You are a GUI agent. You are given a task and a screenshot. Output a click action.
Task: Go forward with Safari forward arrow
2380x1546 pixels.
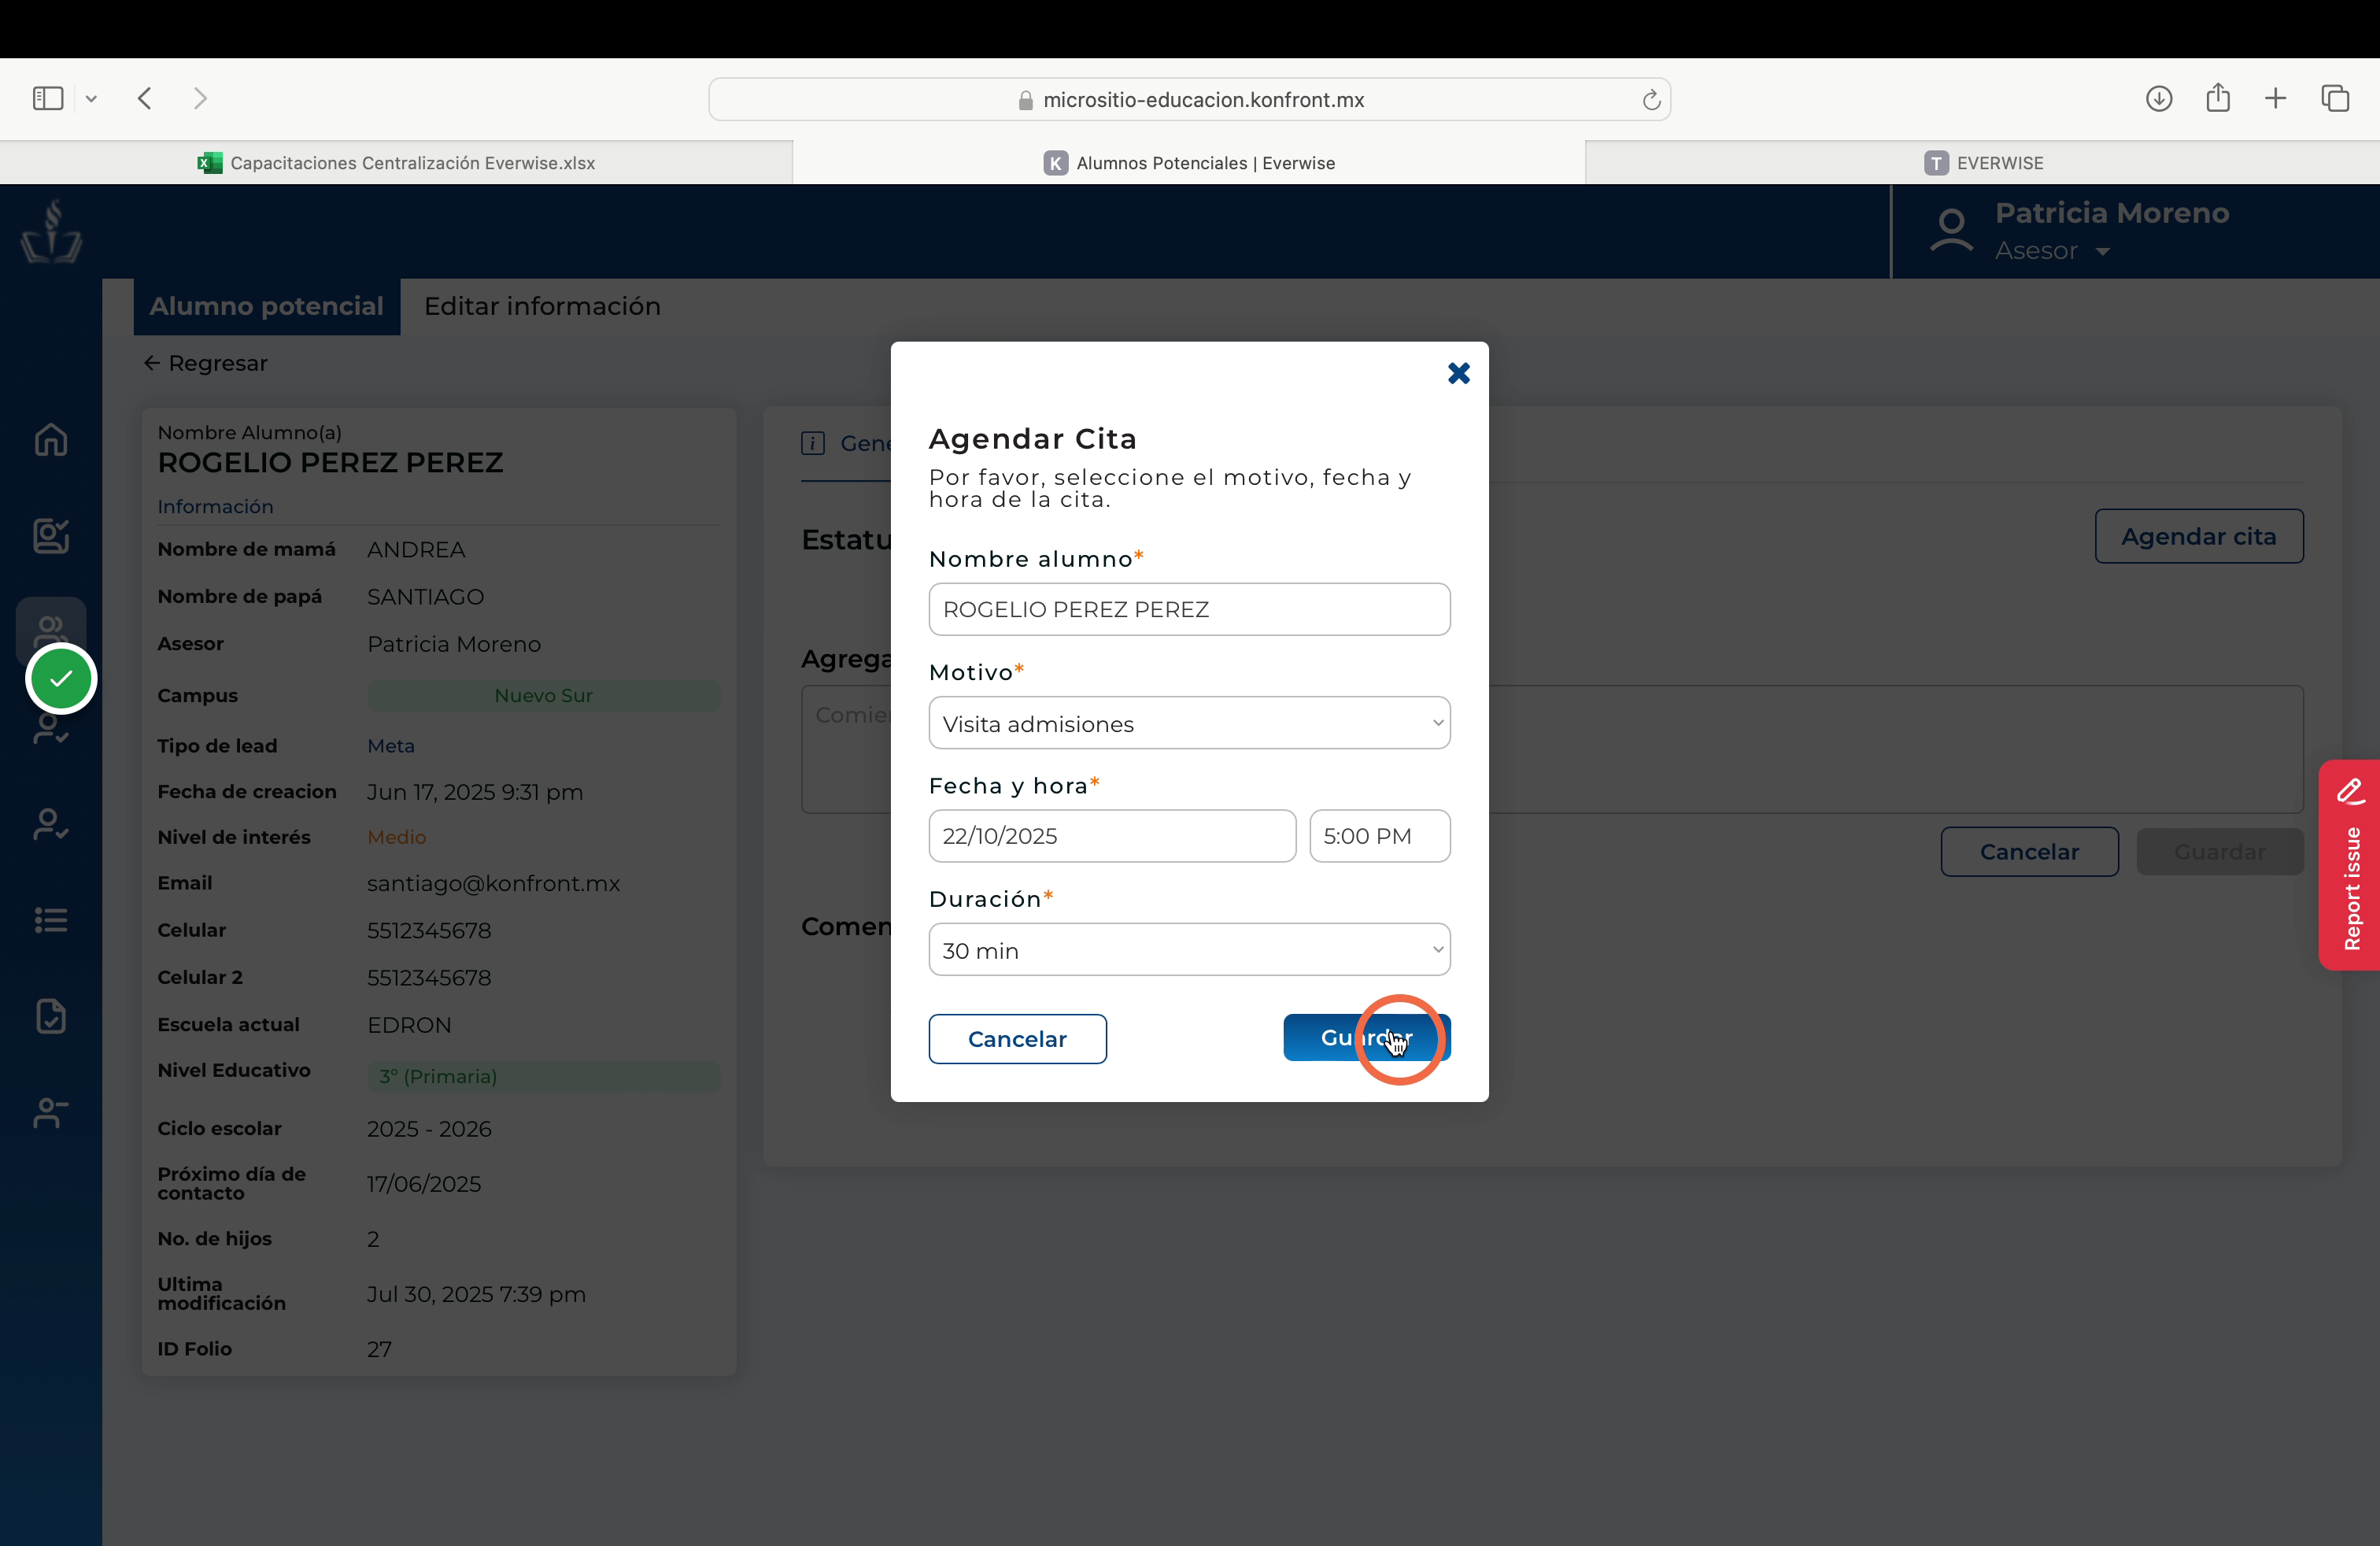tap(200, 98)
